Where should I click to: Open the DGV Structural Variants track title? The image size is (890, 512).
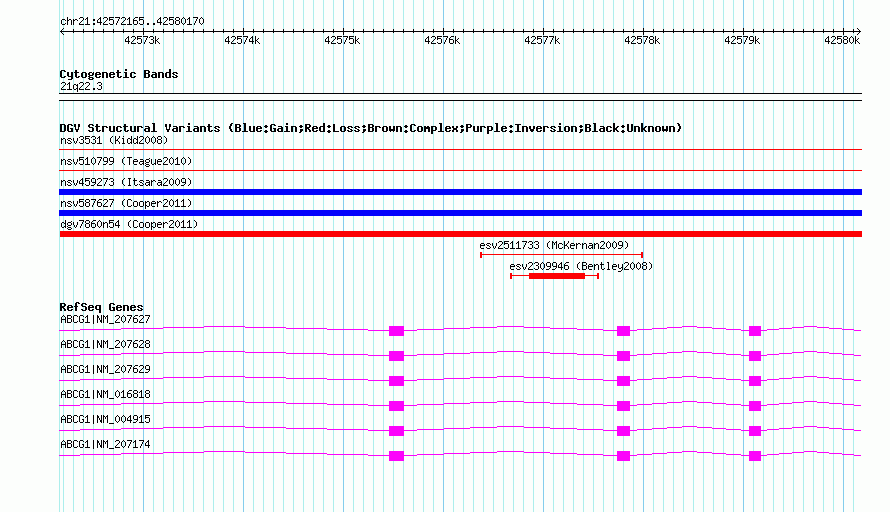coord(371,128)
